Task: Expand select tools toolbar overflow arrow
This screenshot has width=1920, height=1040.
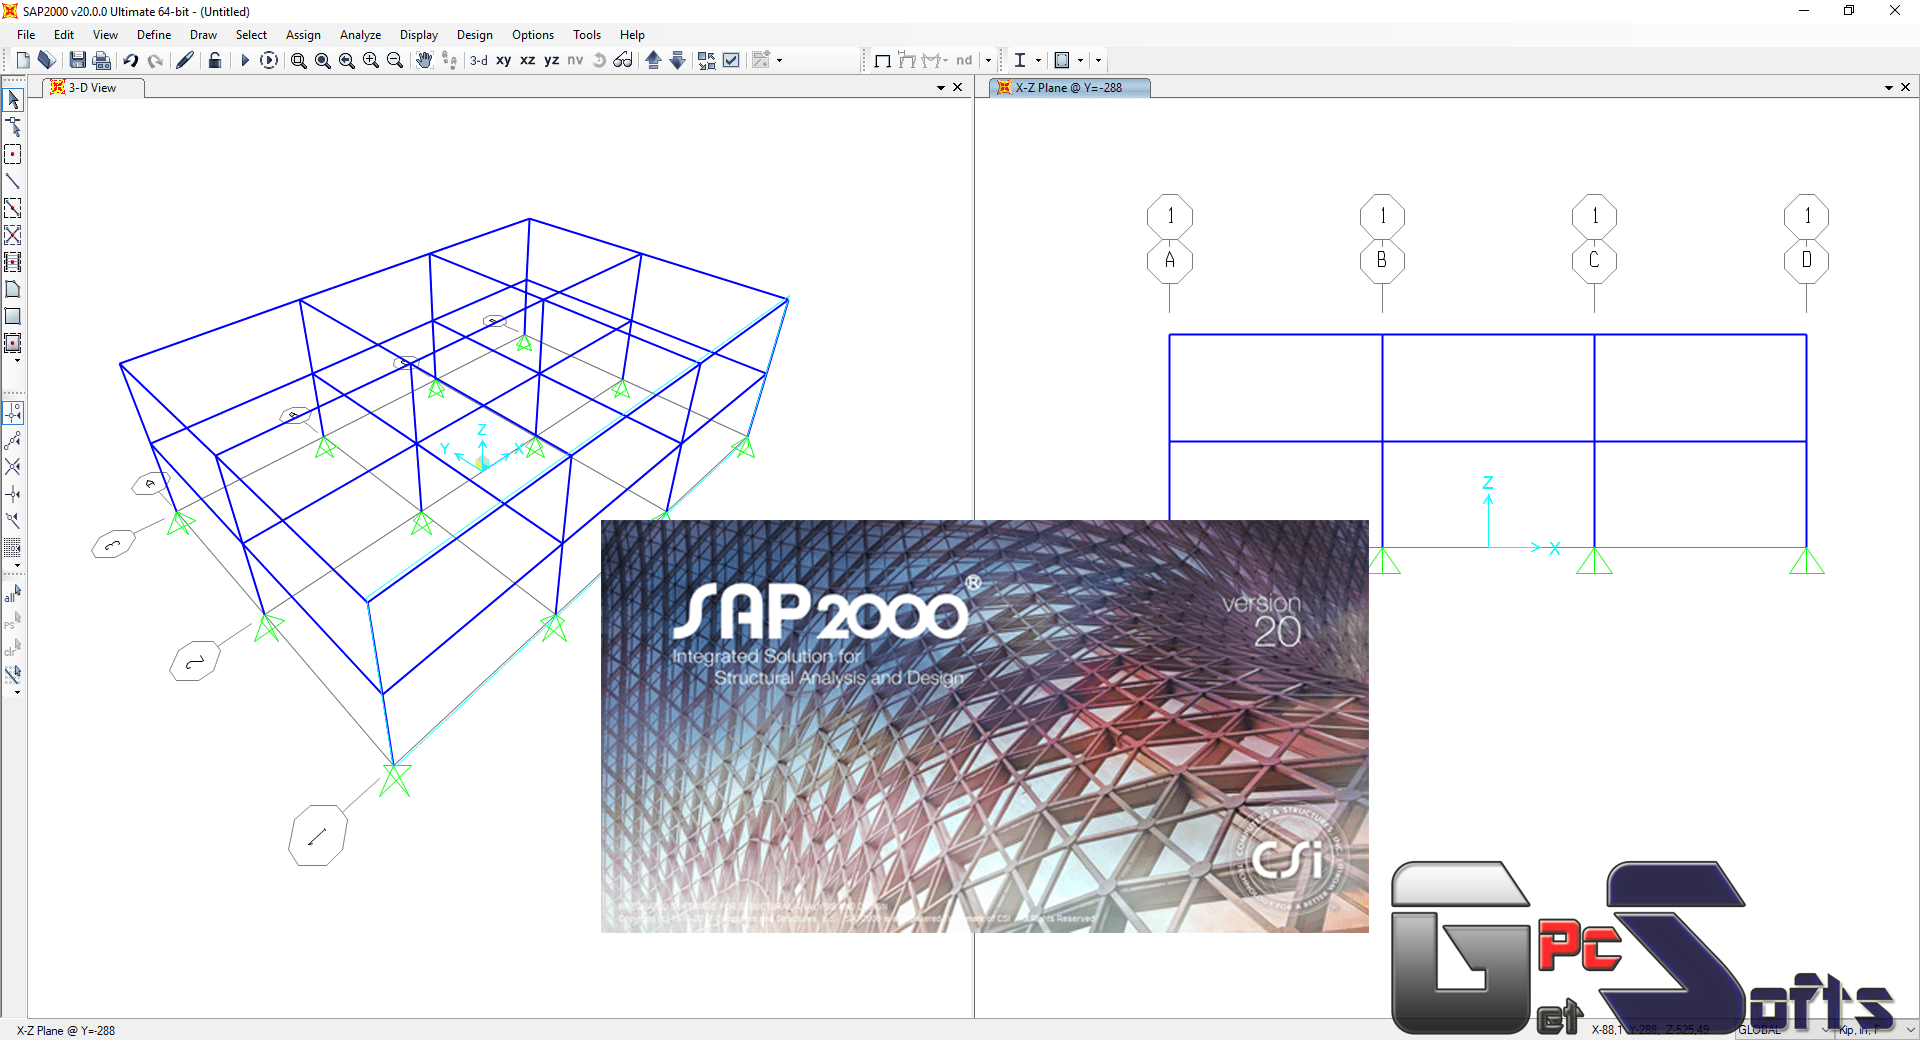Action: [x=17, y=692]
